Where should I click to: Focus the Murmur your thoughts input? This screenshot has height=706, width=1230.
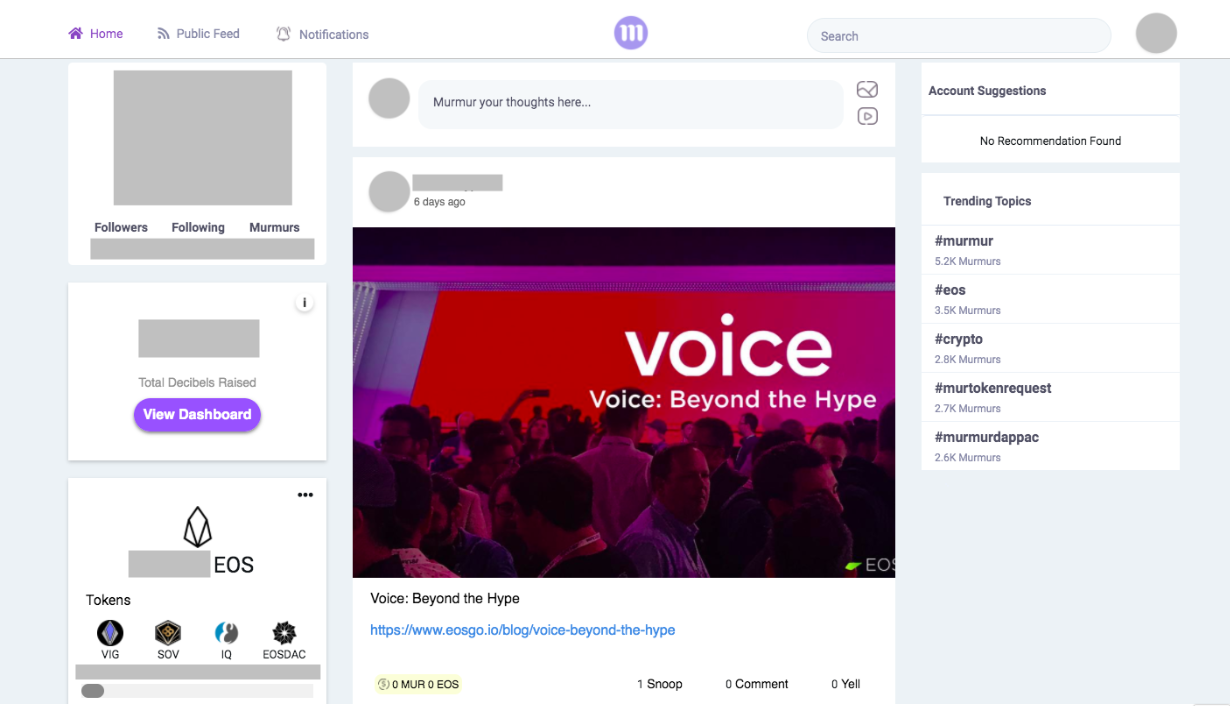(x=631, y=103)
